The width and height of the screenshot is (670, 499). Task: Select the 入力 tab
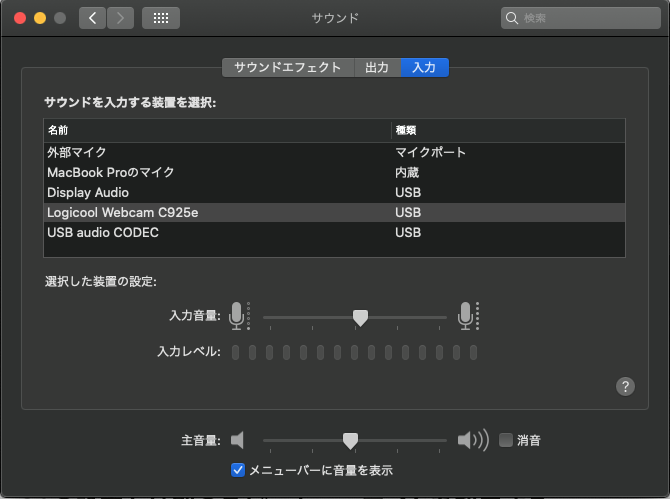click(424, 68)
